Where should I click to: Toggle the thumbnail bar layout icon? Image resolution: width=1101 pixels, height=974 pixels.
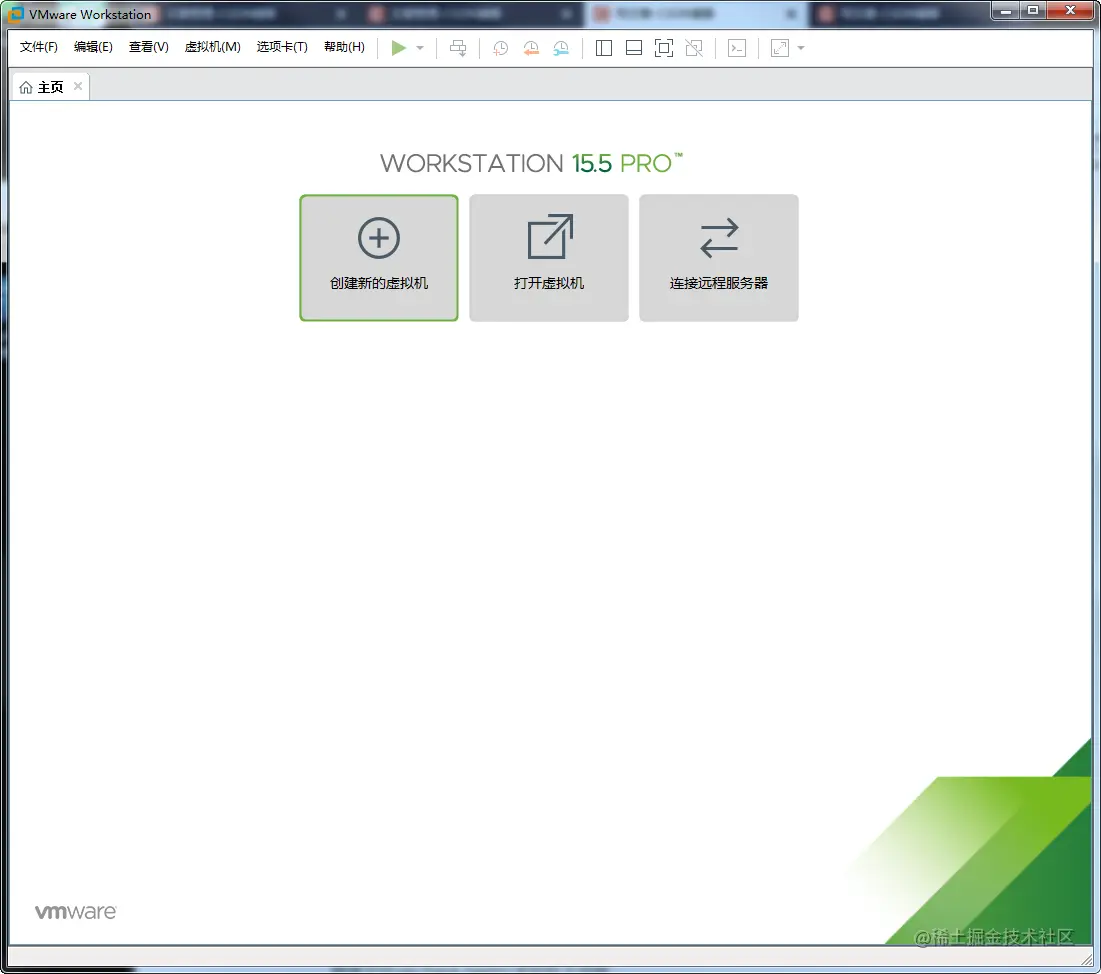click(x=634, y=48)
